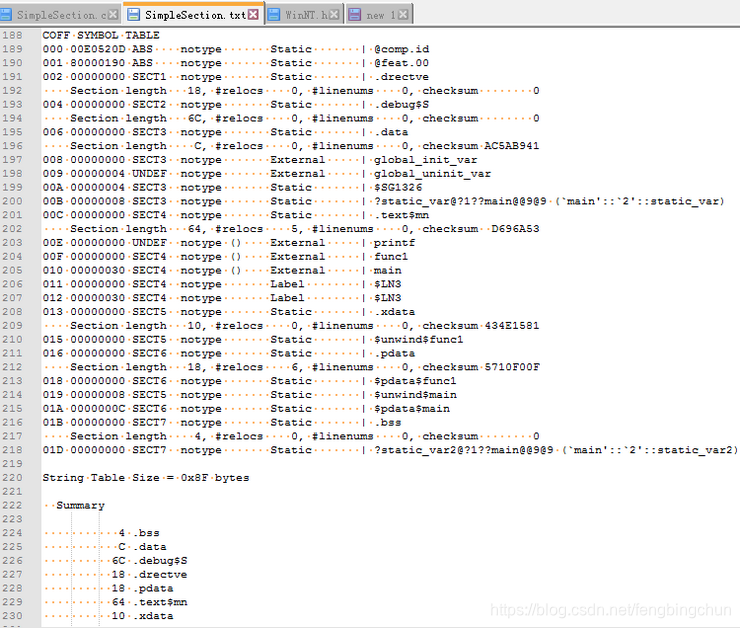740x628 pixels.
Task: Click line number 220 in the margin
Action: 12,477
